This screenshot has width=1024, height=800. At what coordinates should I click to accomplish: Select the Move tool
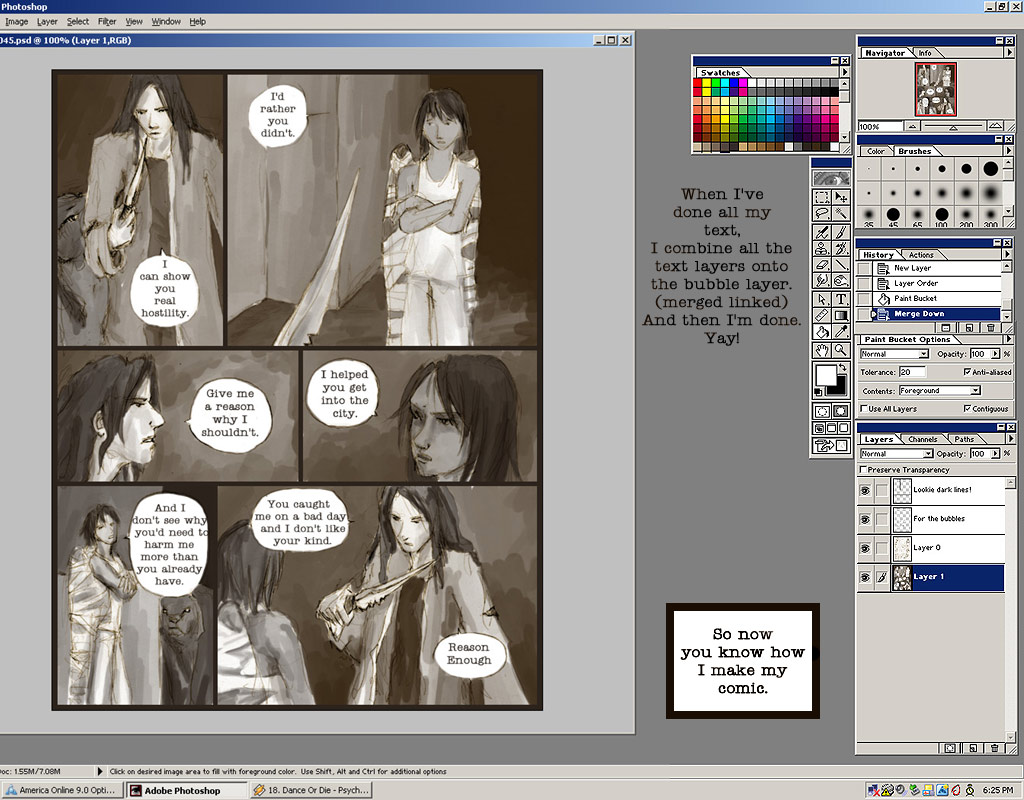click(x=841, y=197)
